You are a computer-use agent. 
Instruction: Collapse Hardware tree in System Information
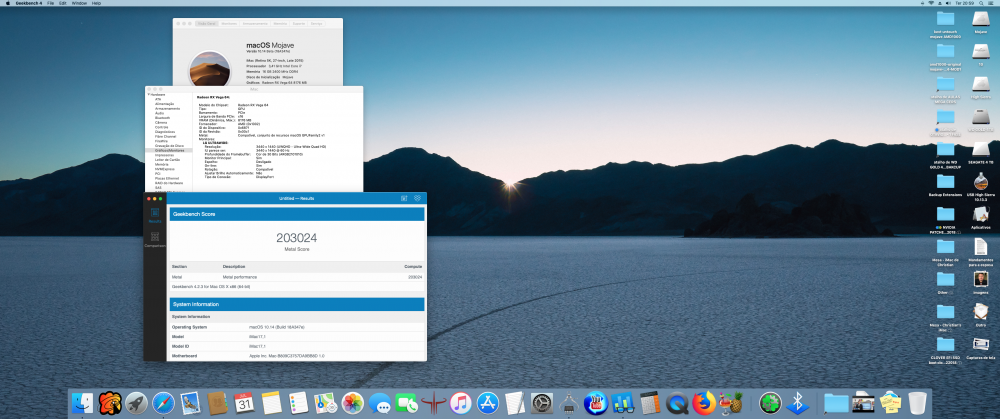point(148,94)
